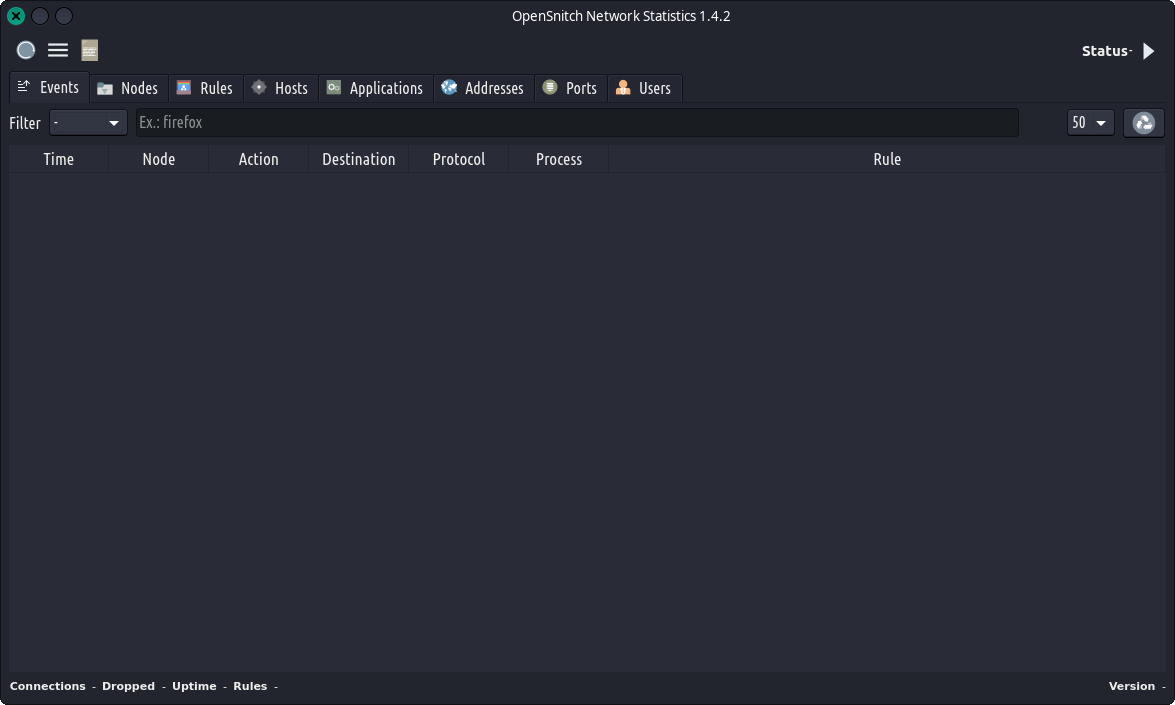The width and height of the screenshot is (1175, 705).
Task: Click the play arrow next to Status
Action: coord(1148,51)
